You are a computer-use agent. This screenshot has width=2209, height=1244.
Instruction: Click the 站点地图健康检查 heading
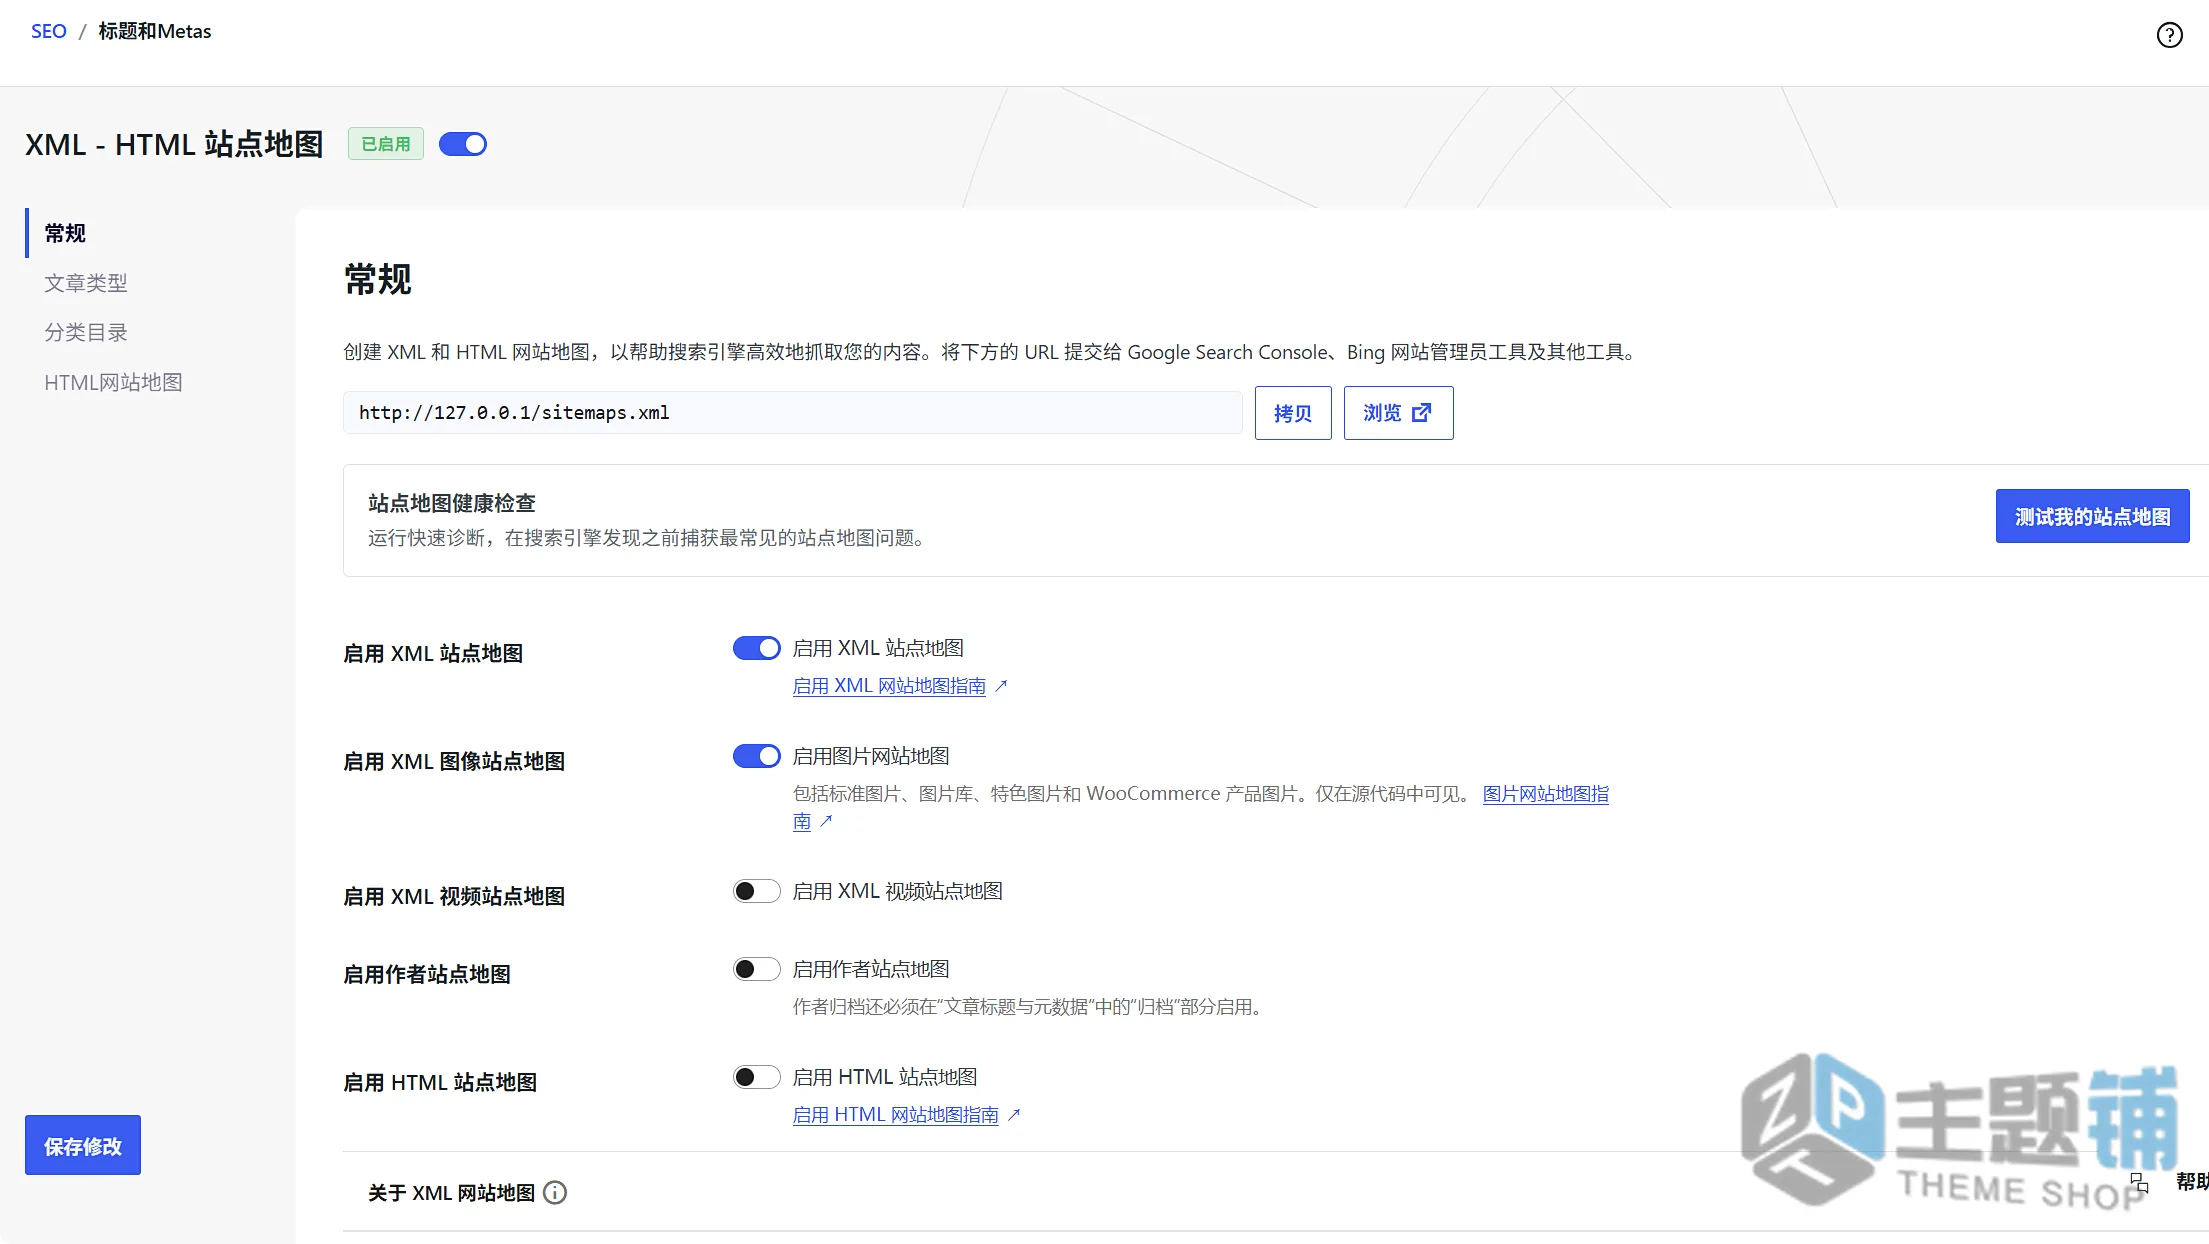[x=452, y=503]
